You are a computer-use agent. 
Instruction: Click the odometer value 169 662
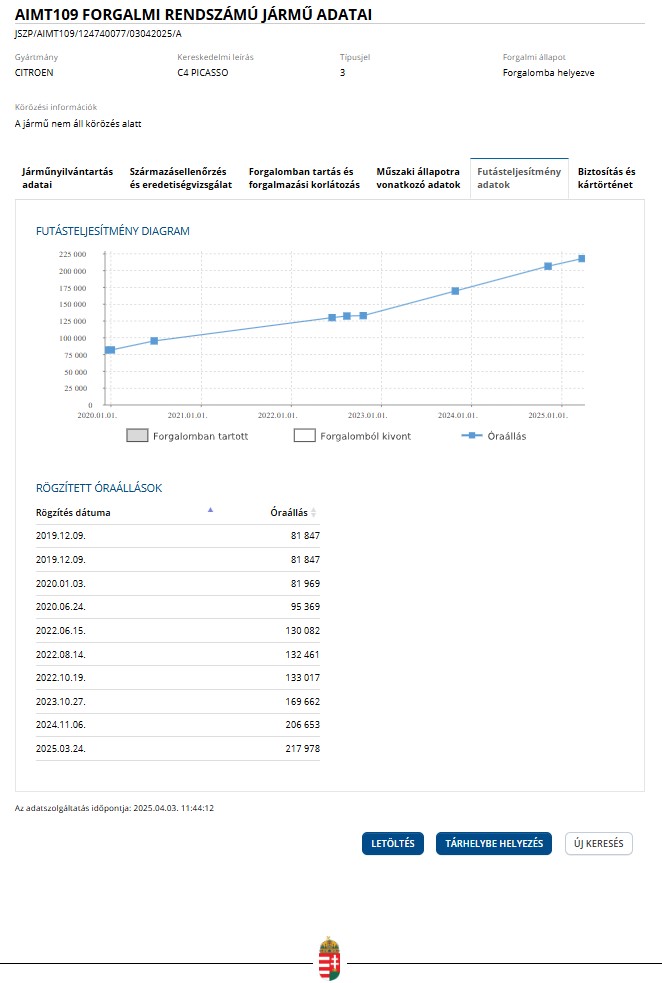coord(302,701)
